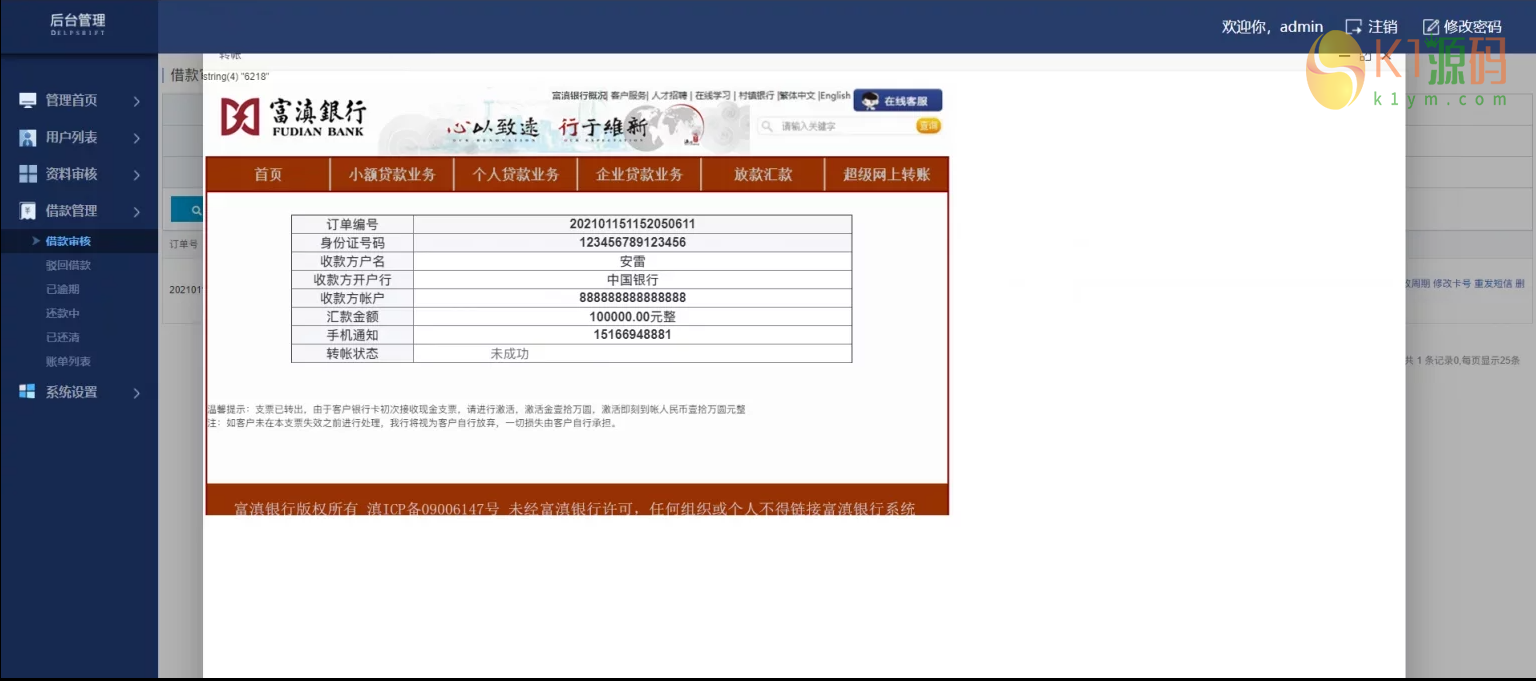Click the 管理首页 monitor icon in sidebar
The image size is (1536, 681).
[x=28, y=101]
